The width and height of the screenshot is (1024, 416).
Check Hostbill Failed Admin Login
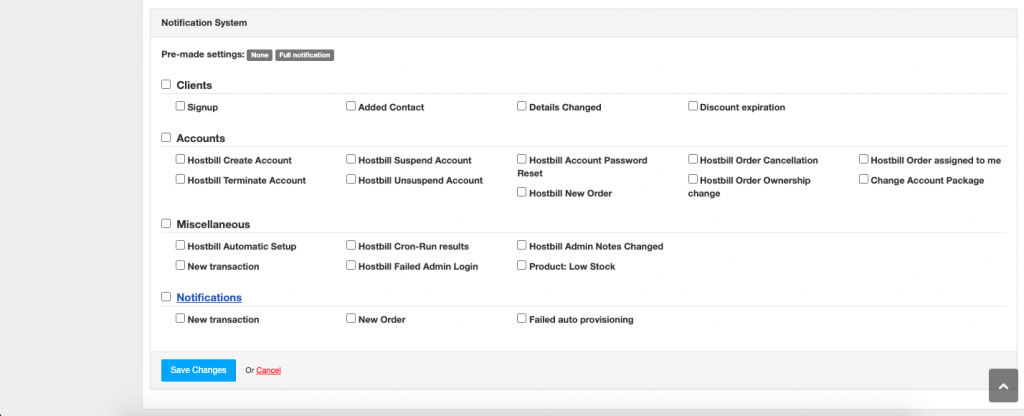point(351,265)
